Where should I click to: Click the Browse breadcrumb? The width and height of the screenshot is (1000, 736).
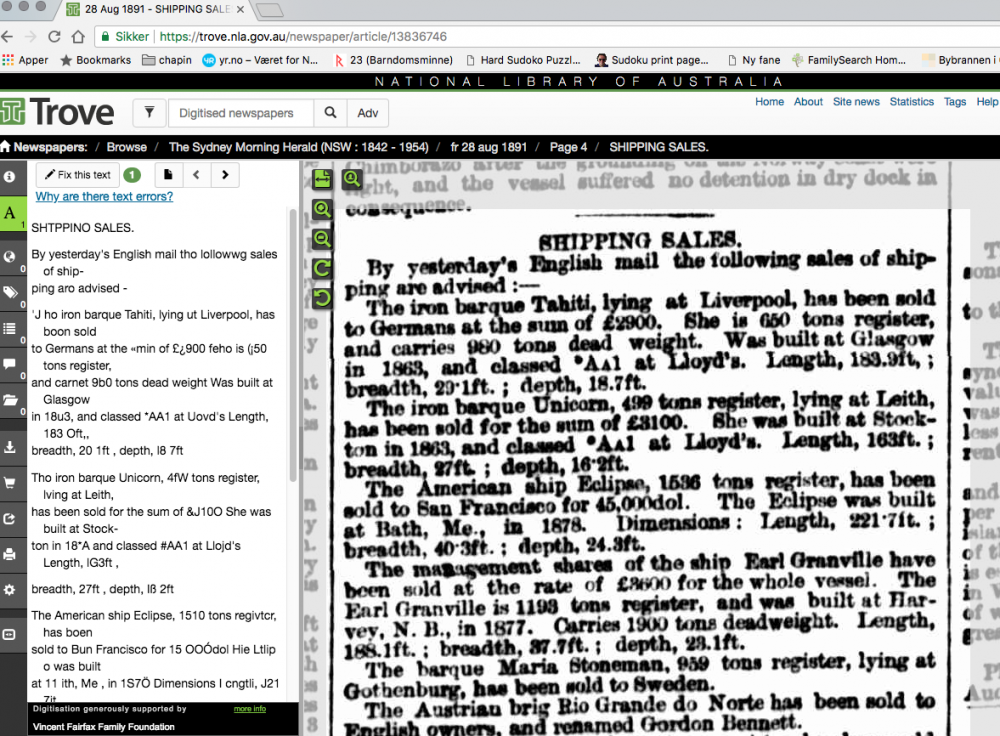pyautogui.click(x=126, y=147)
